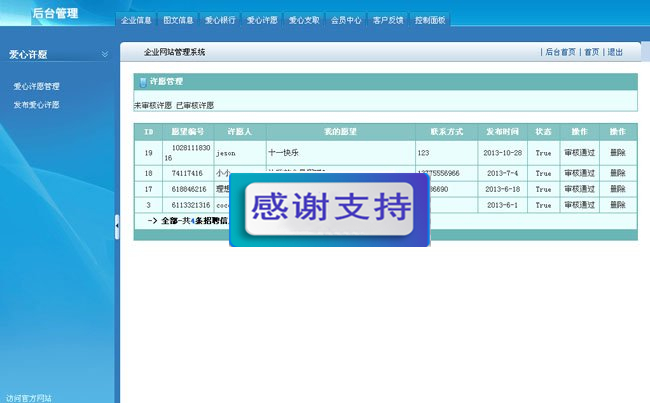Open the 企业信息 tab
The height and width of the screenshot is (403, 650).
(136, 20)
